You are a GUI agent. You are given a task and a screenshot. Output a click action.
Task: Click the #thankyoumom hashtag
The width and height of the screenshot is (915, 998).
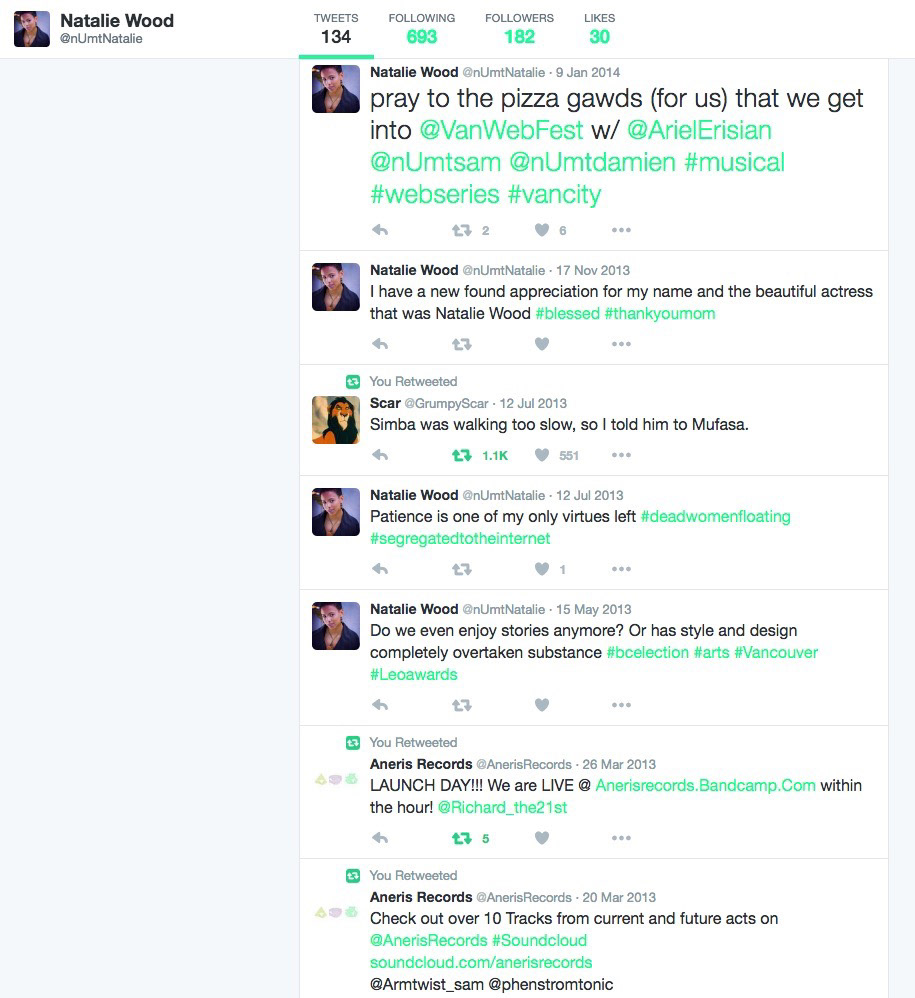coord(660,314)
